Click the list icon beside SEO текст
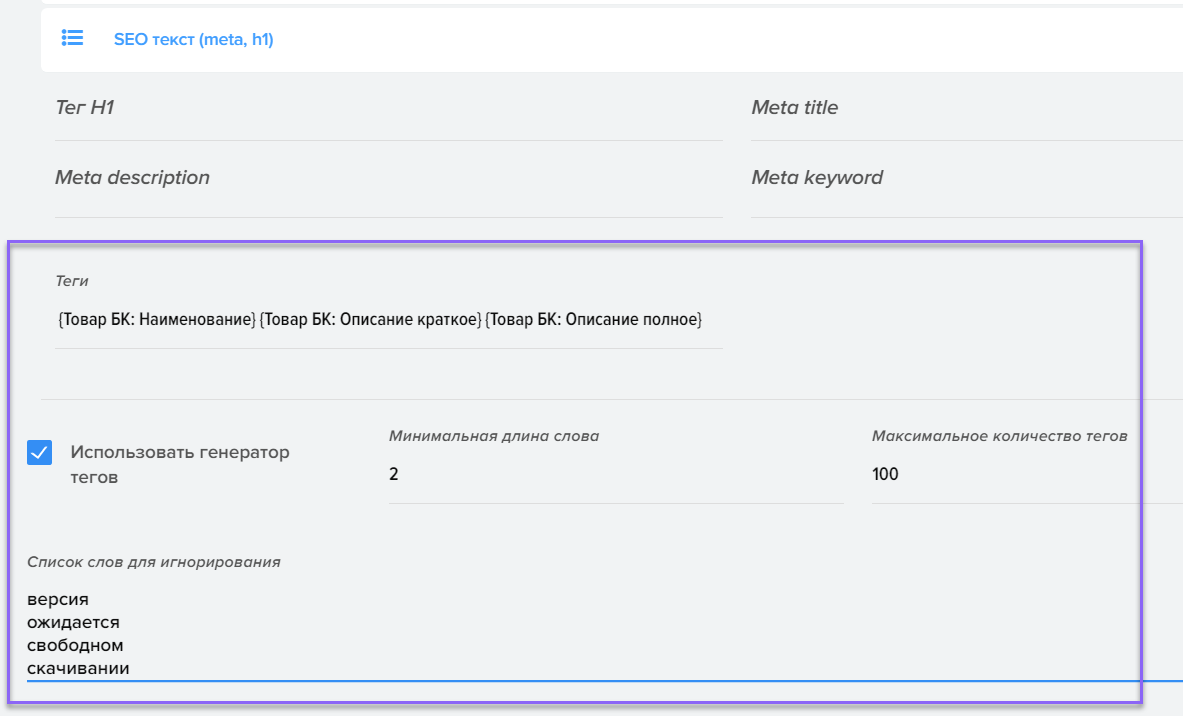This screenshot has width=1183, height=716. [72, 38]
